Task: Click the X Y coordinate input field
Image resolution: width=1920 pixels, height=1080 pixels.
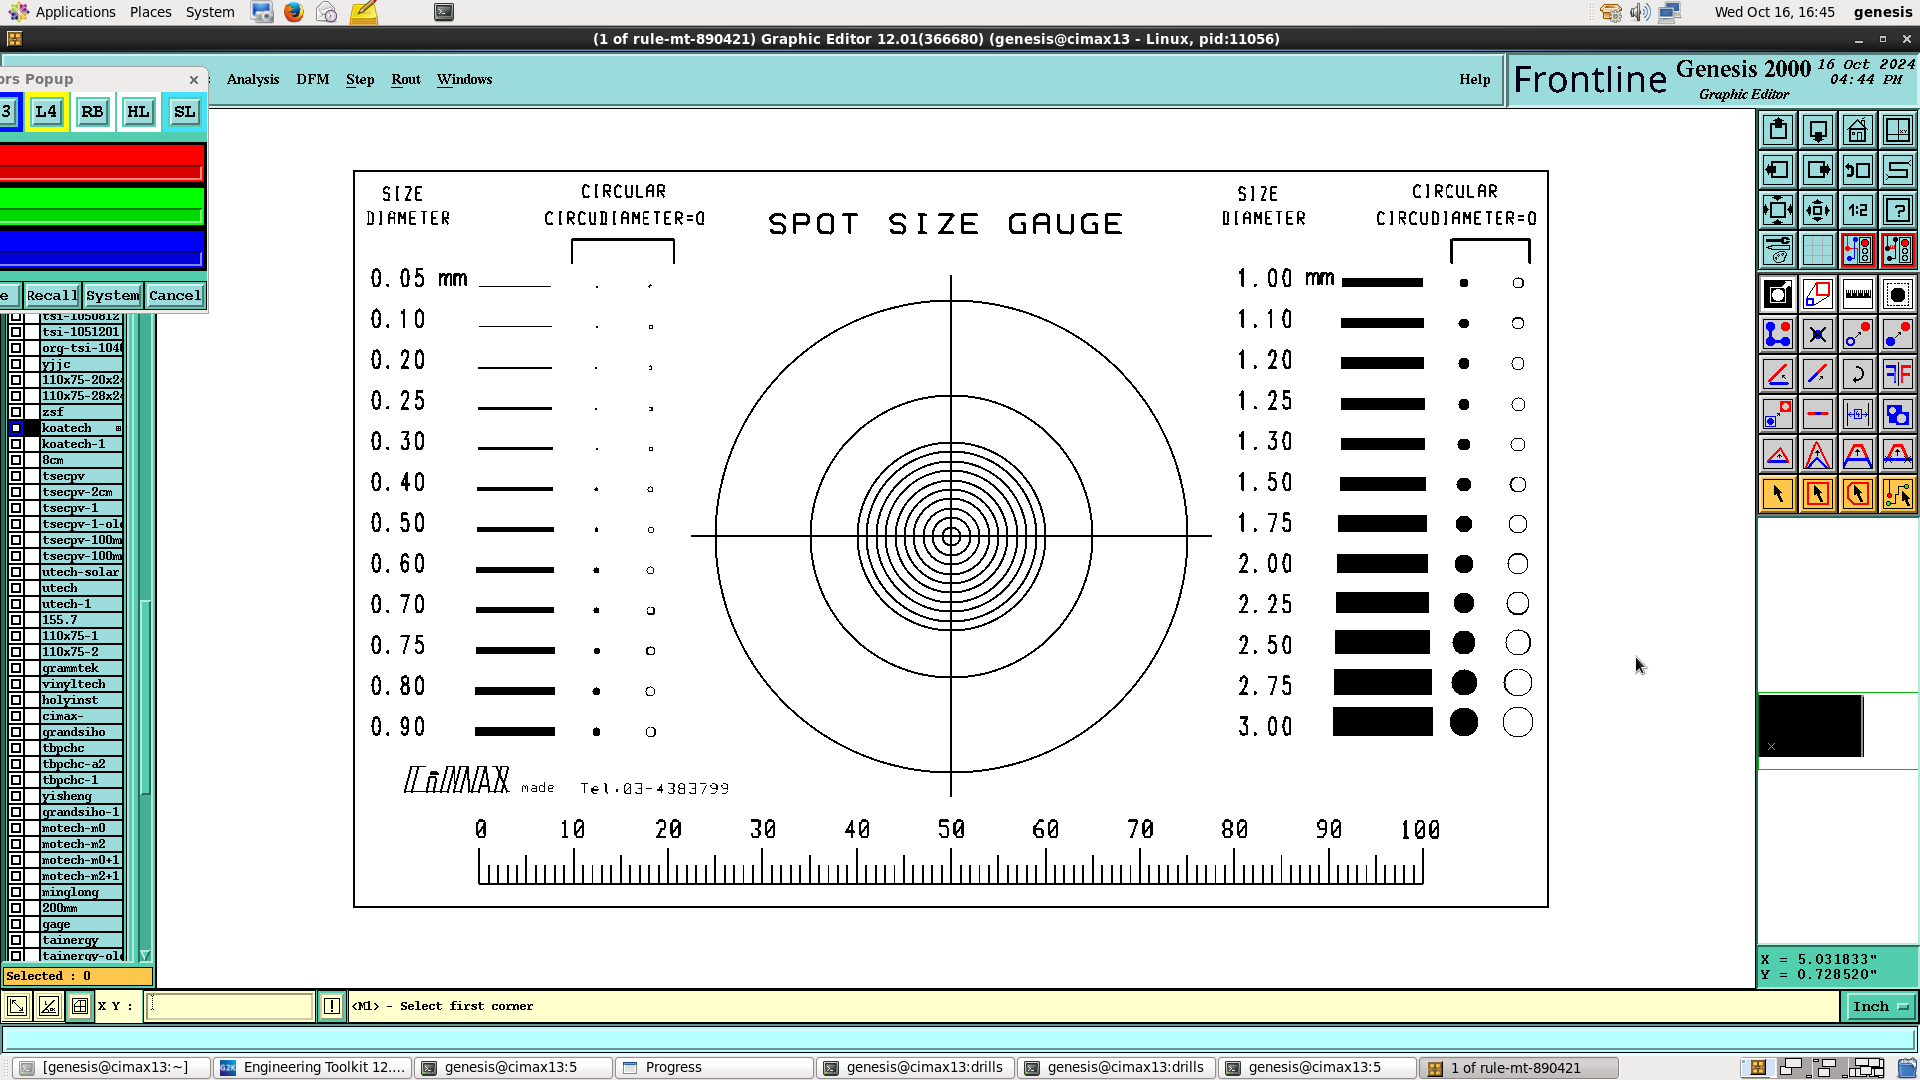Action: [230, 1006]
